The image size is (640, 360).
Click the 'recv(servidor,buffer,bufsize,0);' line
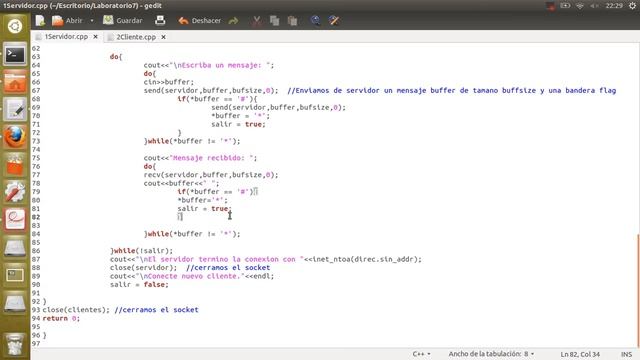pyautogui.click(x=211, y=175)
